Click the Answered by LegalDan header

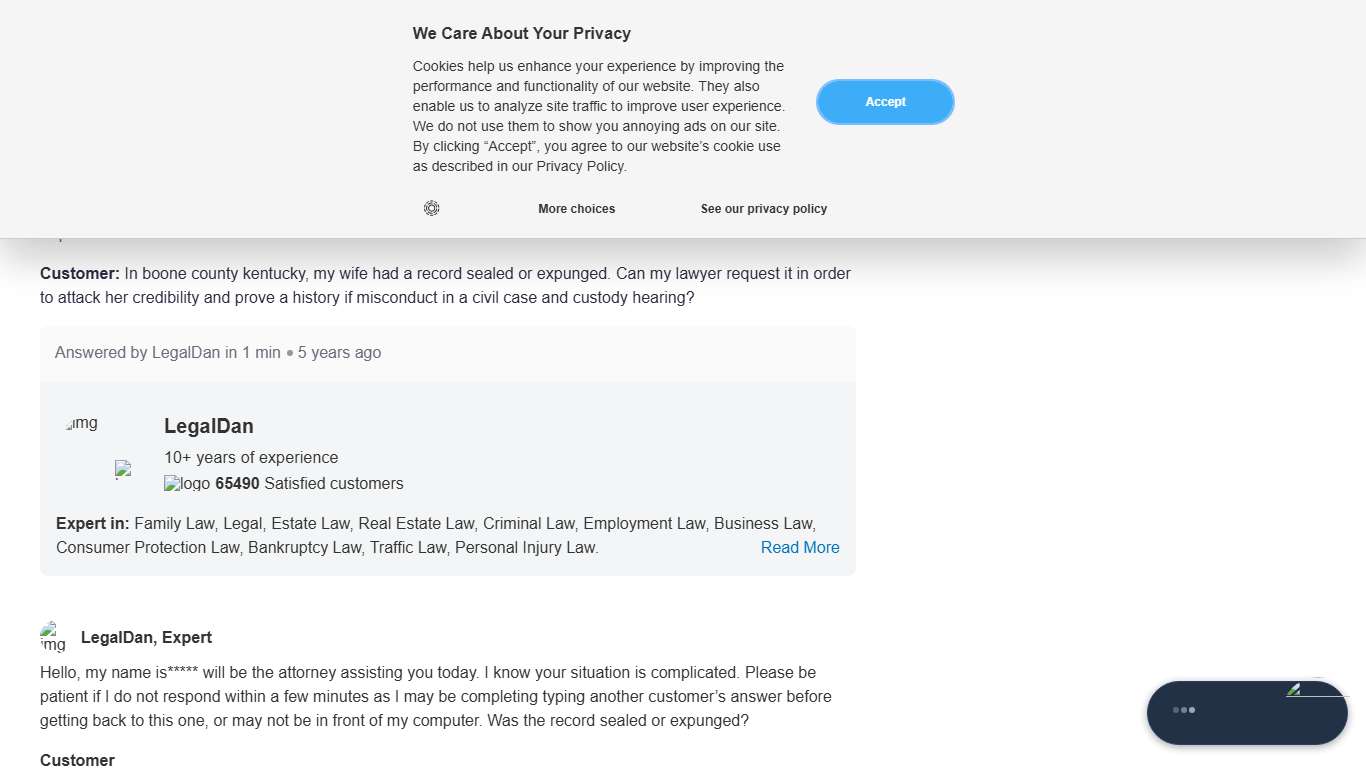tap(218, 353)
